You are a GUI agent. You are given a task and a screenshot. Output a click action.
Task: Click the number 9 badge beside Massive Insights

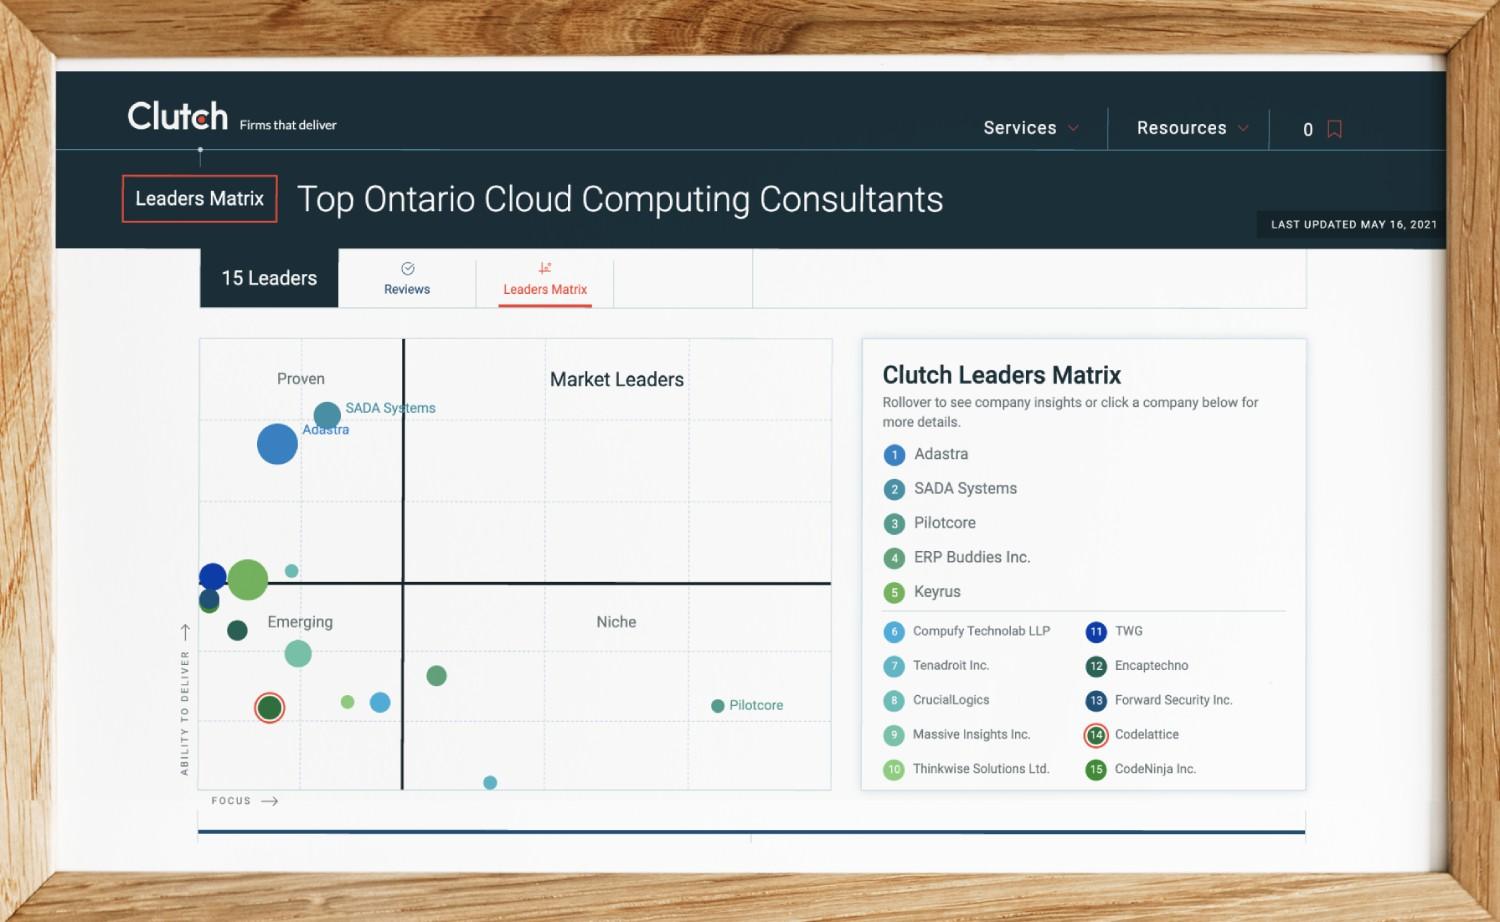click(x=894, y=735)
